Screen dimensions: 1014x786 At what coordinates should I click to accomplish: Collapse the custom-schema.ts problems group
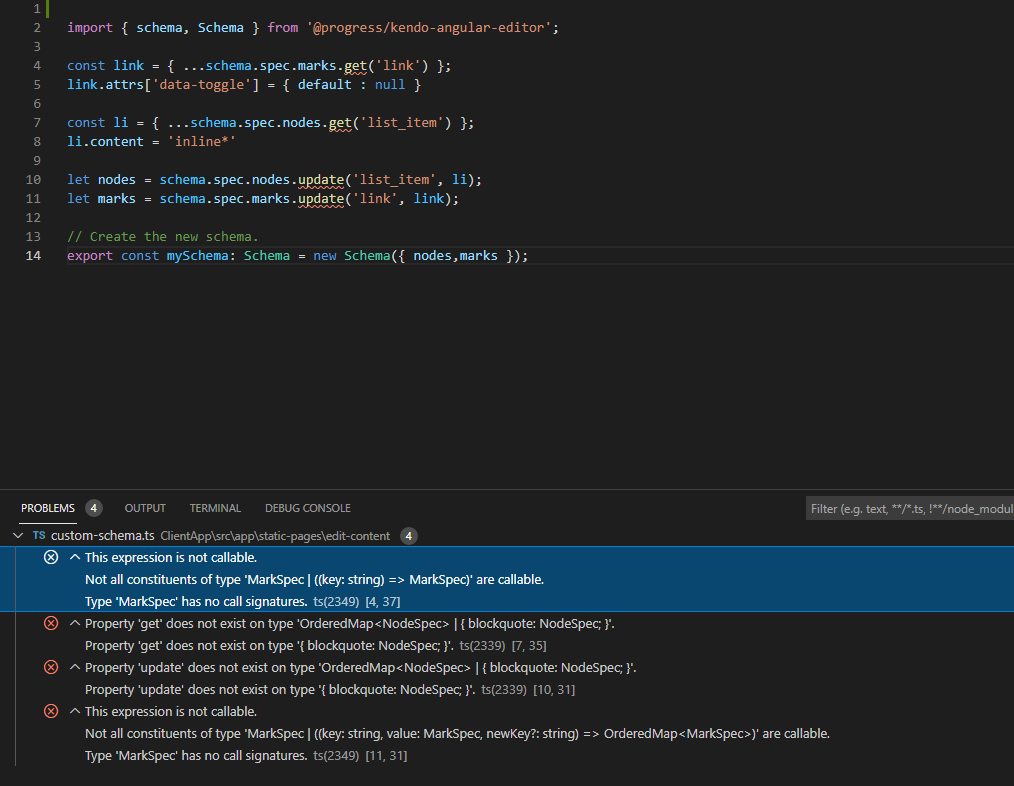click(17, 536)
